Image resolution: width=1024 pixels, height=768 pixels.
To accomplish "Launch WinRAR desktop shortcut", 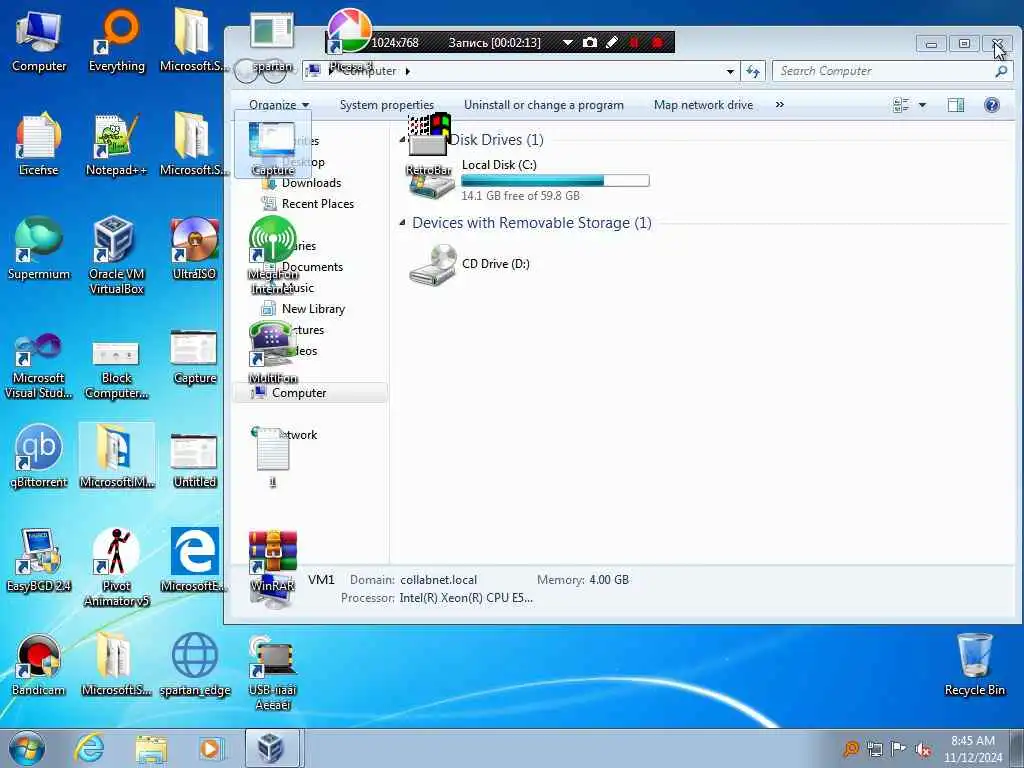I will pos(272,560).
